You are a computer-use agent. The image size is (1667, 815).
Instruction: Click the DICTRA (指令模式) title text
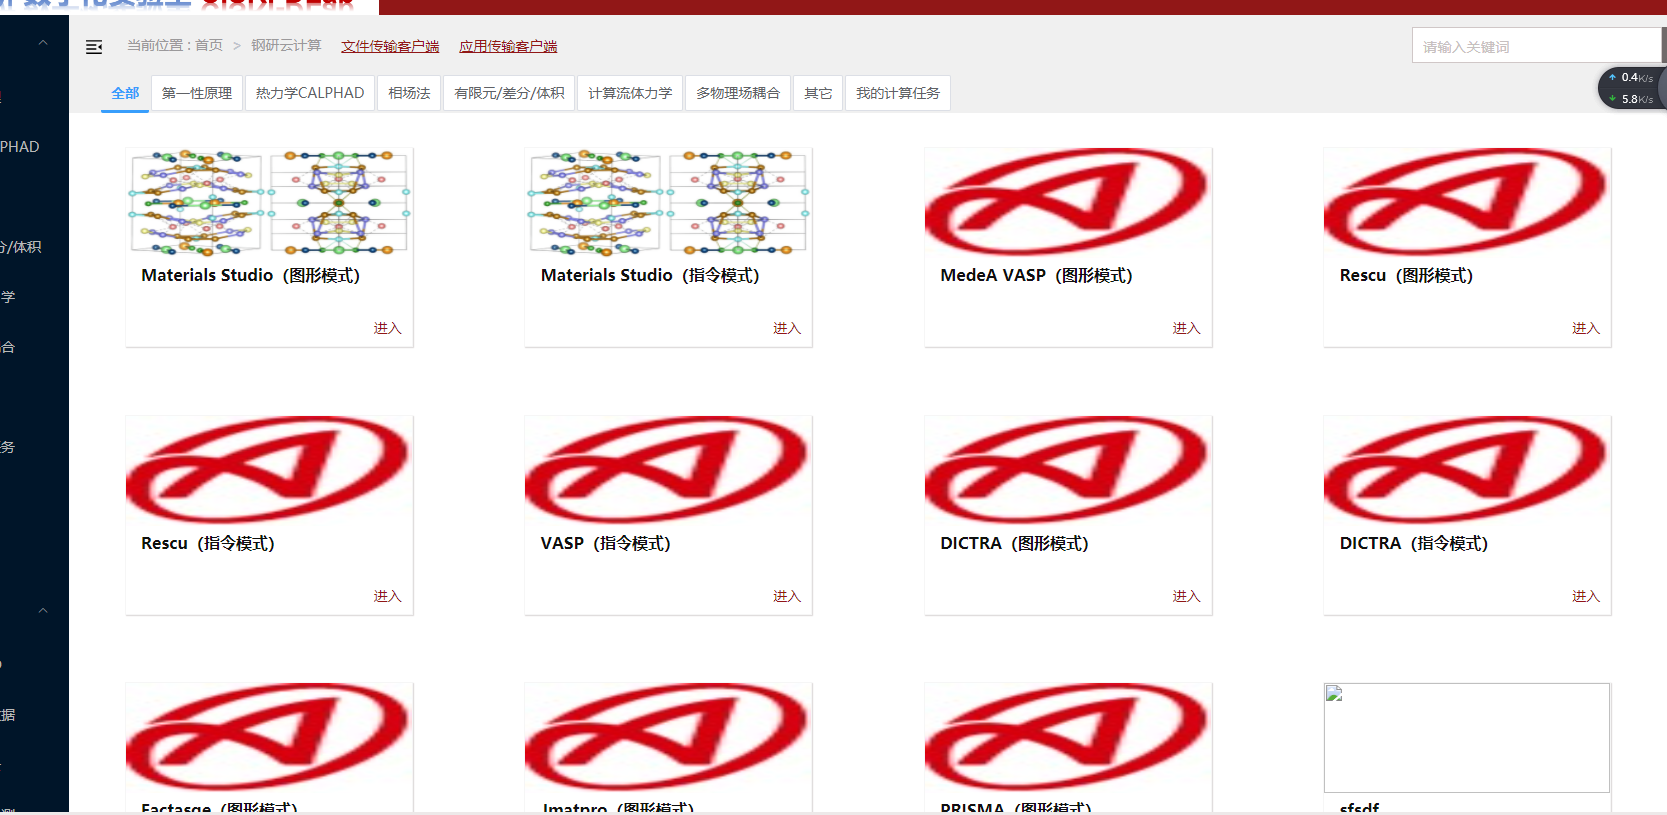tap(1414, 543)
